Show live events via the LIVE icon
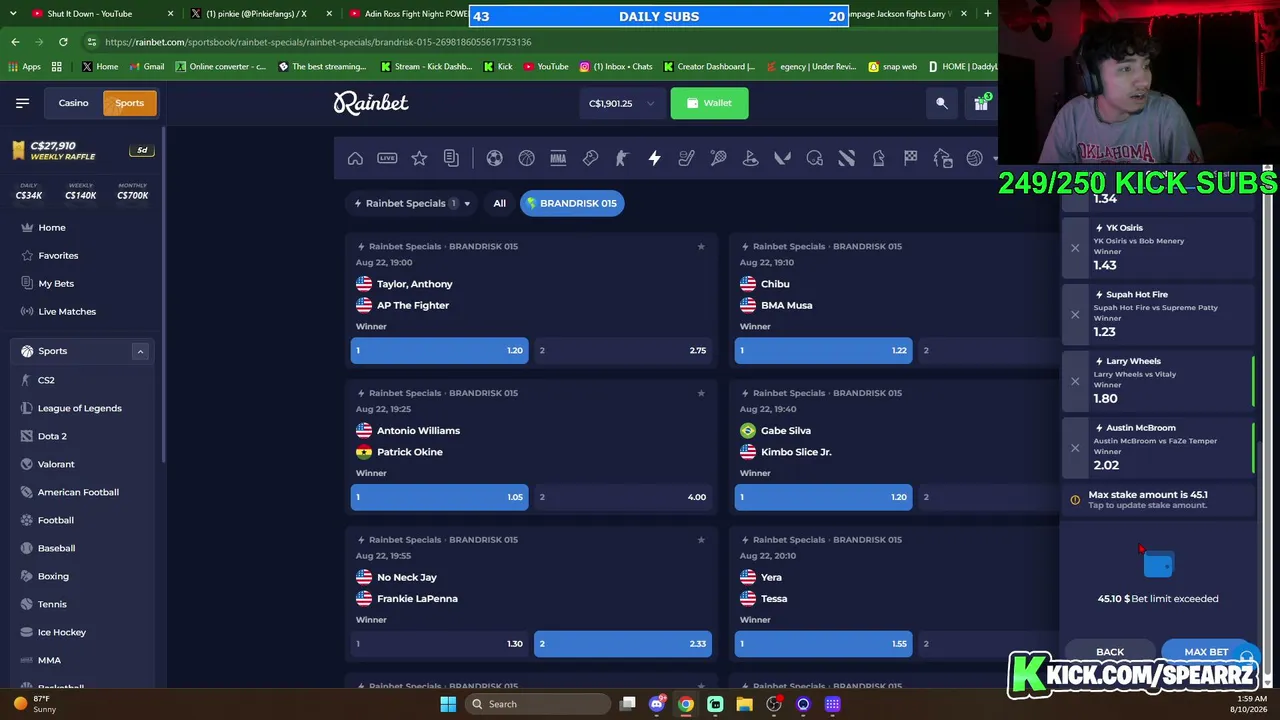1280x720 pixels. click(387, 158)
